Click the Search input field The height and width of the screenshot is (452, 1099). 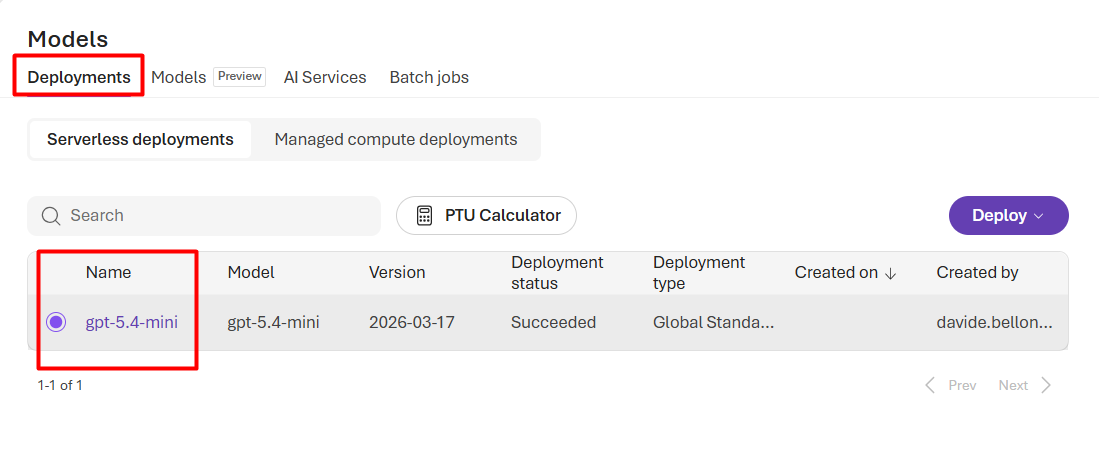pyautogui.click(x=204, y=215)
